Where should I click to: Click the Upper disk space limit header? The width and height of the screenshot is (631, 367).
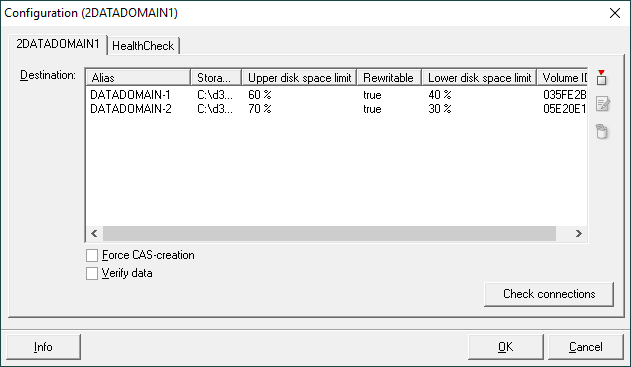coord(299,77)
